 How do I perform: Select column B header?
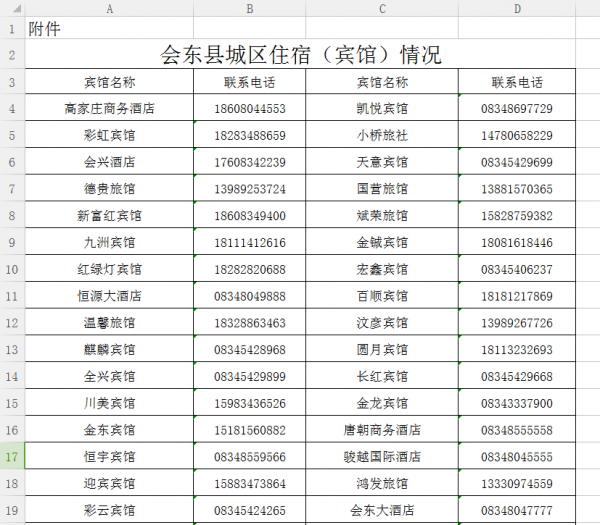tap(249, 8)
